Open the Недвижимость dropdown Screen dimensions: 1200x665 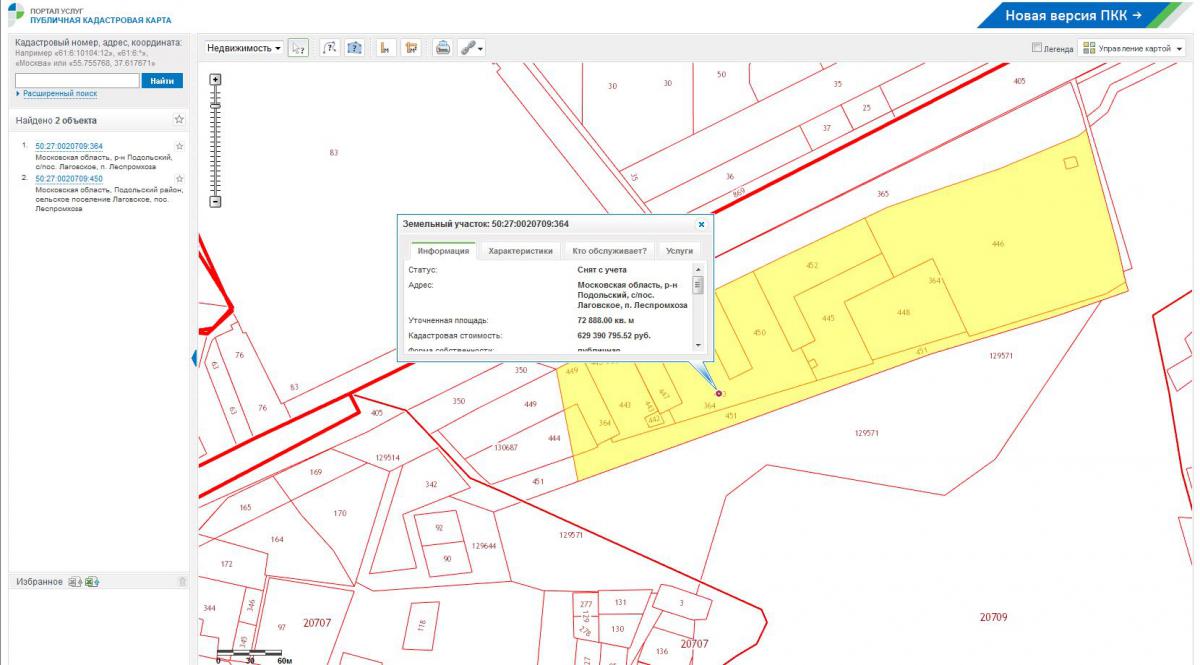(243, 48)
